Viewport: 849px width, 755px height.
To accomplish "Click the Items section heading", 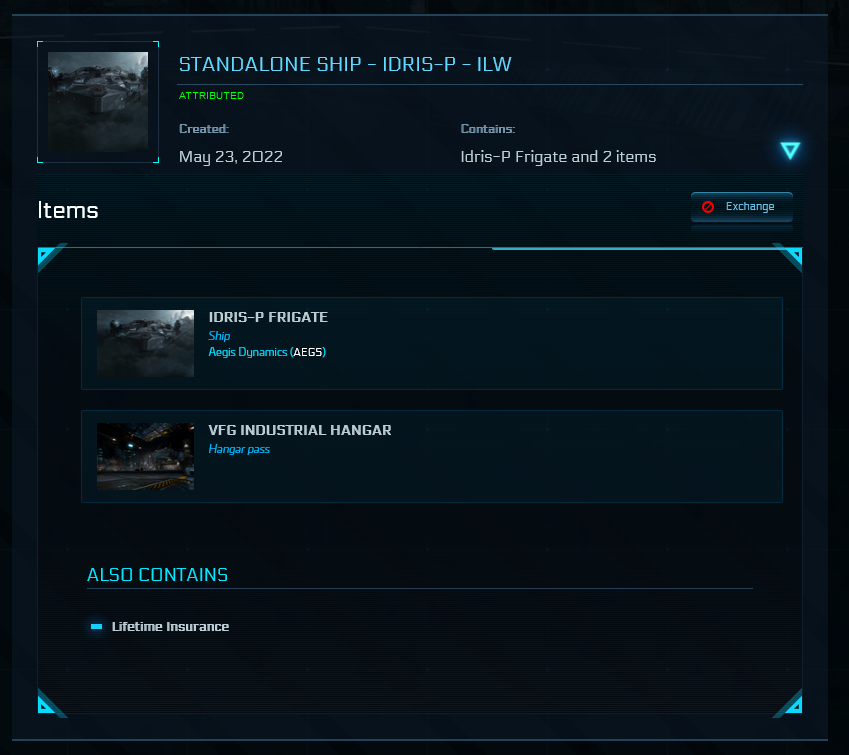I will click(68, 210).
